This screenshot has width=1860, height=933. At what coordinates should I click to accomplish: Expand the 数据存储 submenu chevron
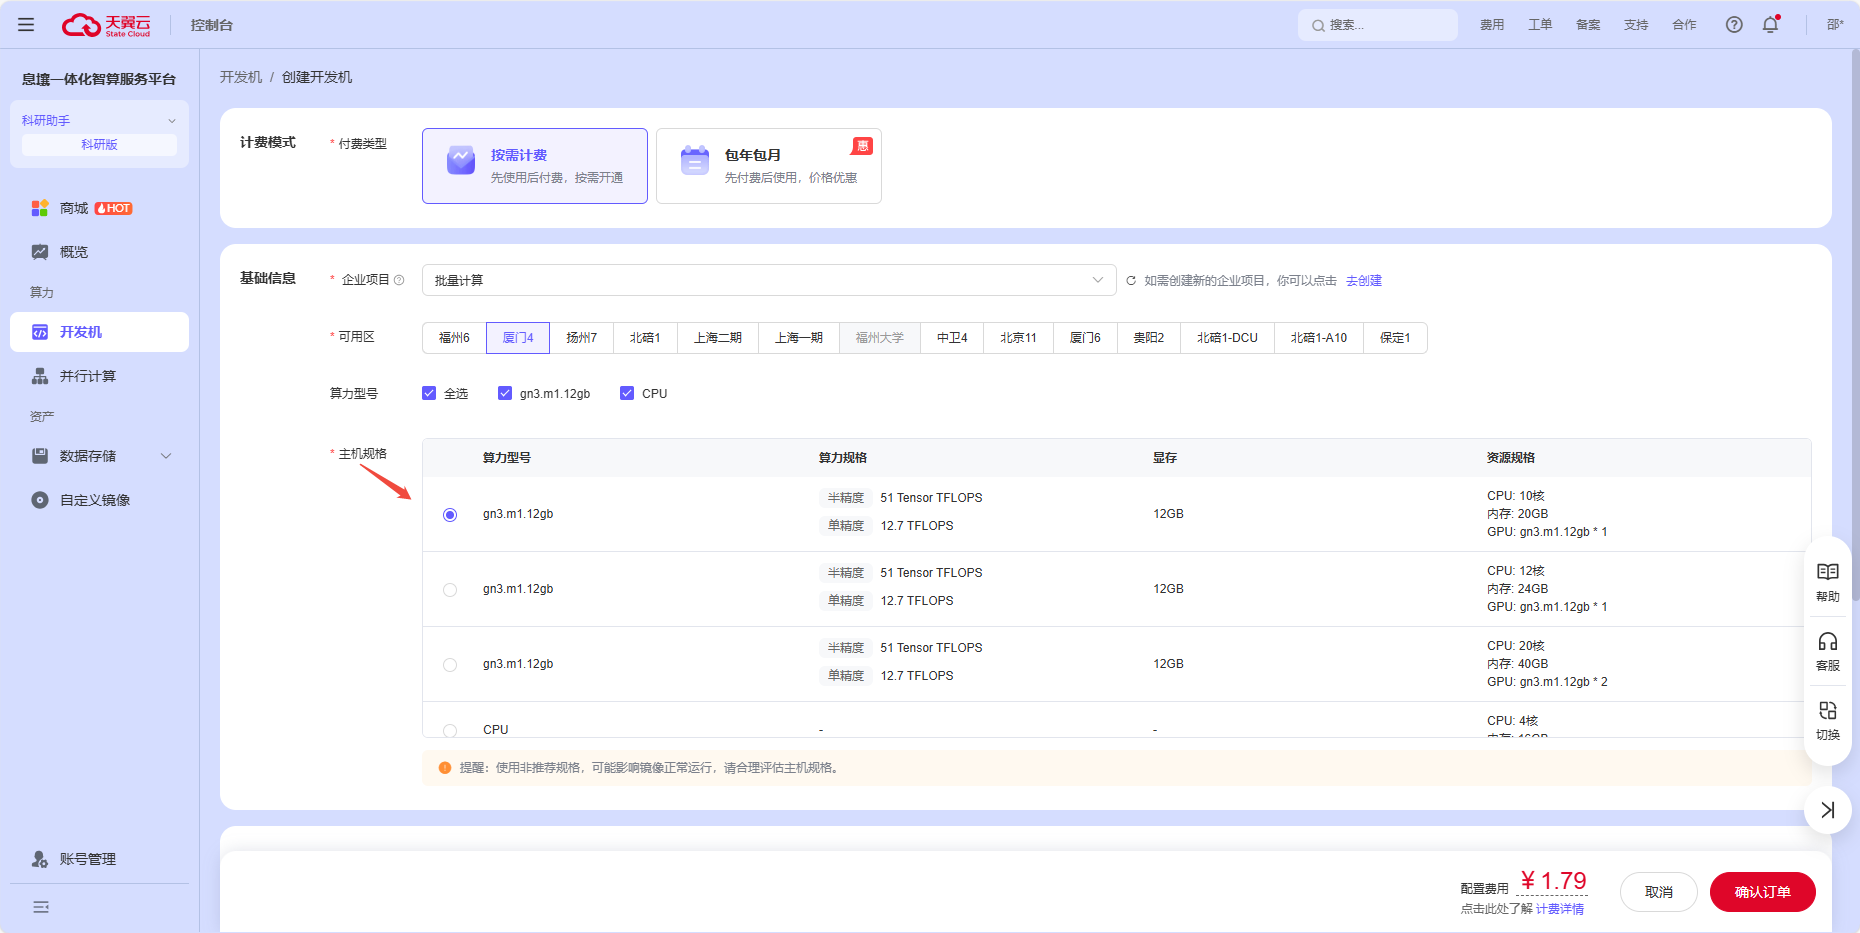pos(166,456)
